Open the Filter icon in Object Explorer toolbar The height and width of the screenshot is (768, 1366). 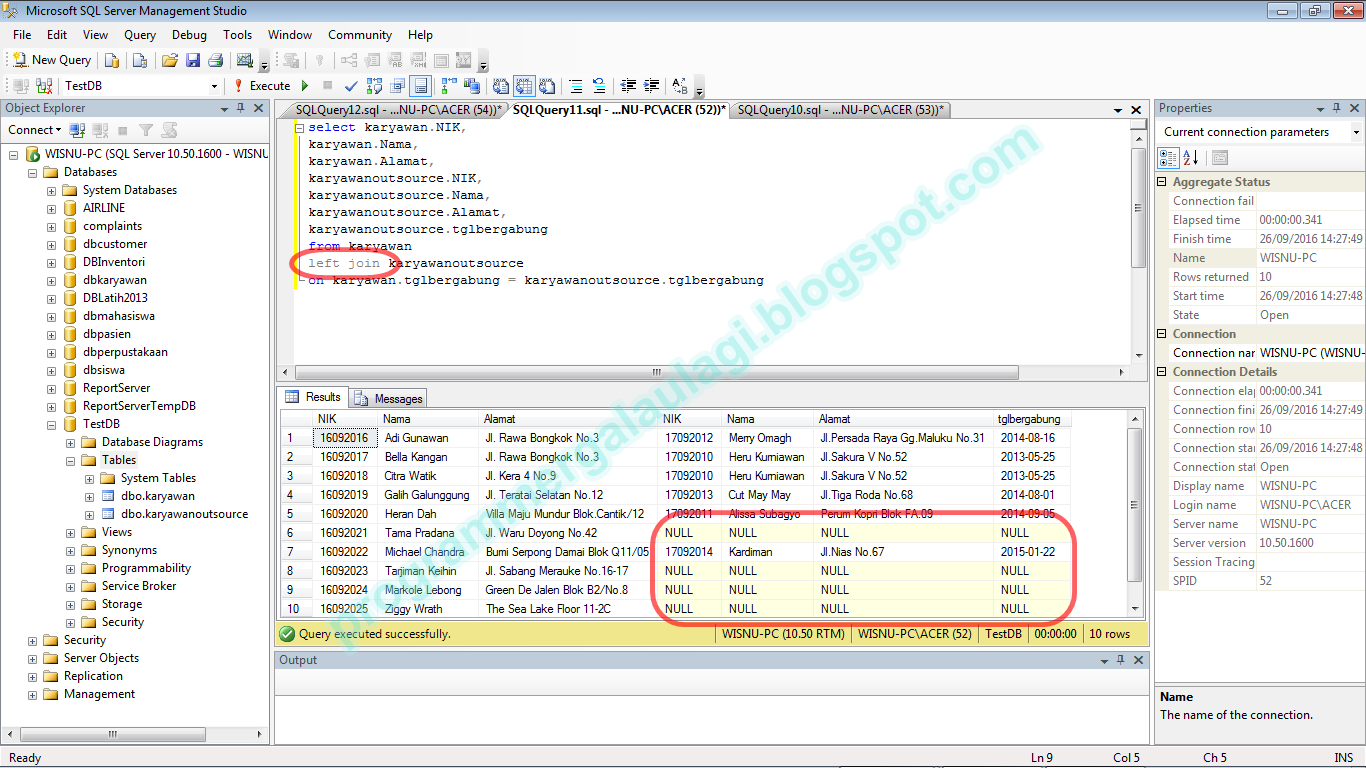(x=146, y=130)
